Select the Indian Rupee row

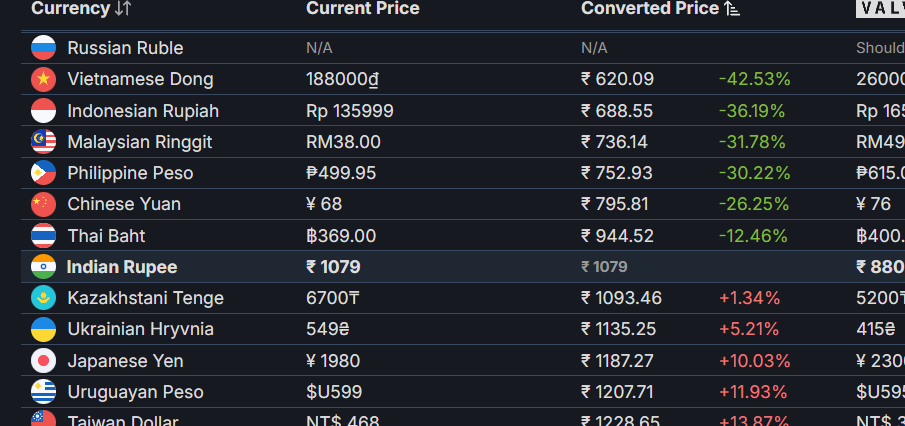[463, 267]
